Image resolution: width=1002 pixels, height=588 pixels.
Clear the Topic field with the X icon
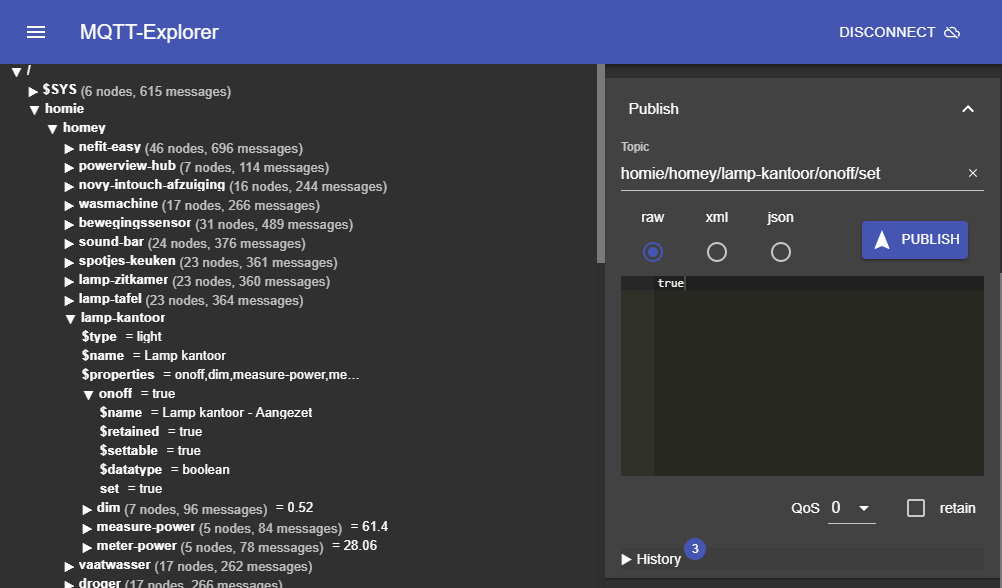coord(973,173)
